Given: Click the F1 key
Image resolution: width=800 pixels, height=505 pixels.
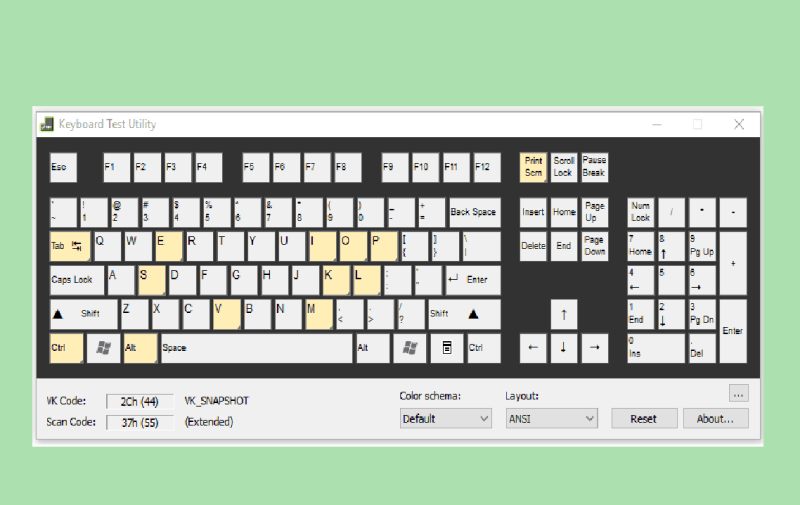Looking at the screenshot, I should coord(116,167).
